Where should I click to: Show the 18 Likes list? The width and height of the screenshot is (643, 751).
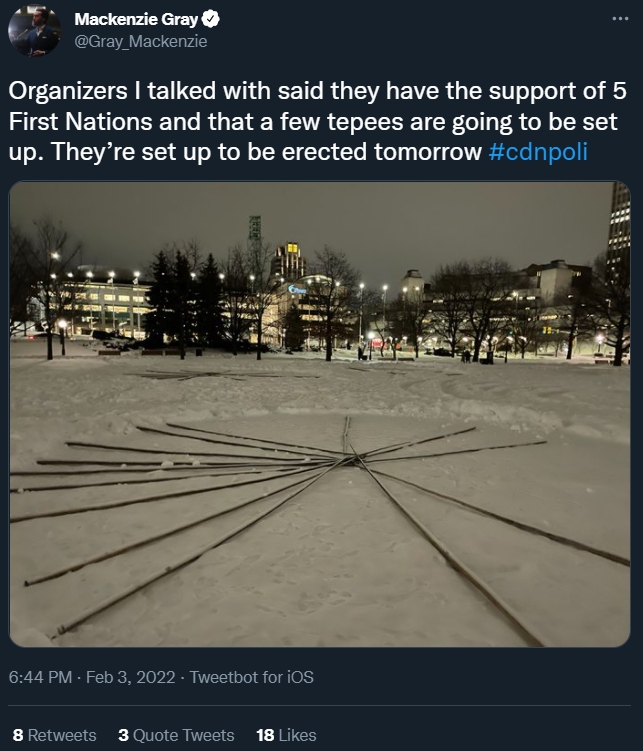point(286,735)
